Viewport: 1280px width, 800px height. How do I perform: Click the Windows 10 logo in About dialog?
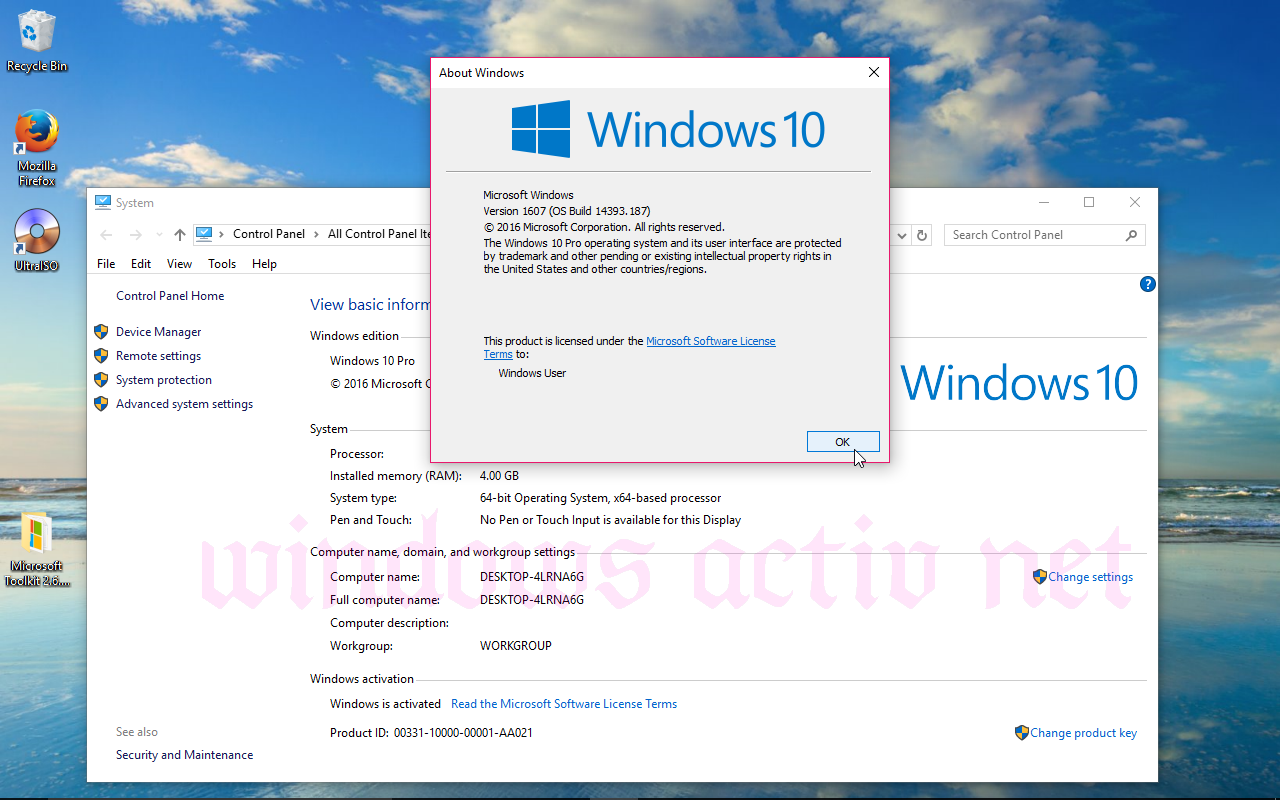pyautogui.click(x=668, y=129)
